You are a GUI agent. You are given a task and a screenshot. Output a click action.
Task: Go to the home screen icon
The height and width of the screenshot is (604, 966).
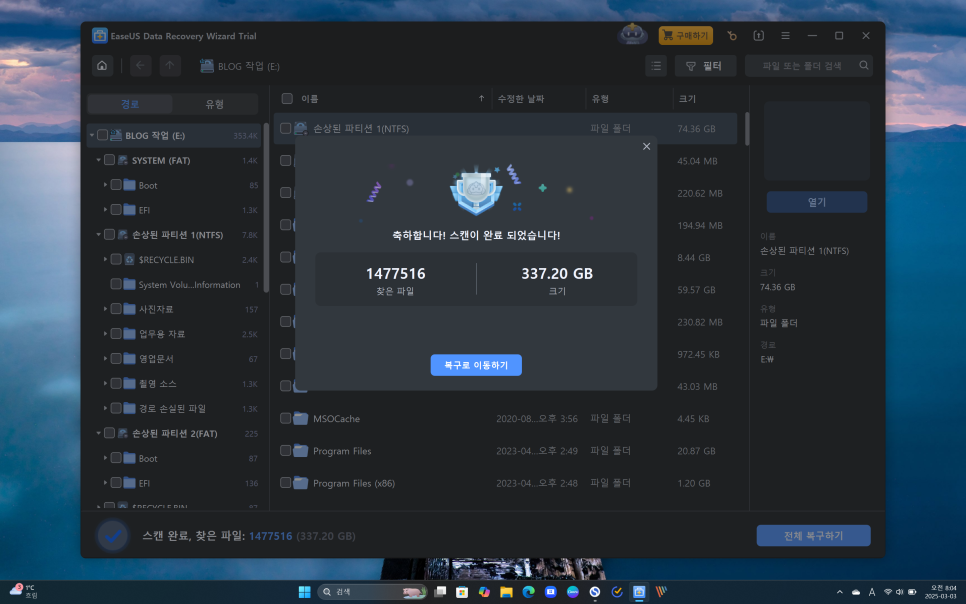coord(102,66)
